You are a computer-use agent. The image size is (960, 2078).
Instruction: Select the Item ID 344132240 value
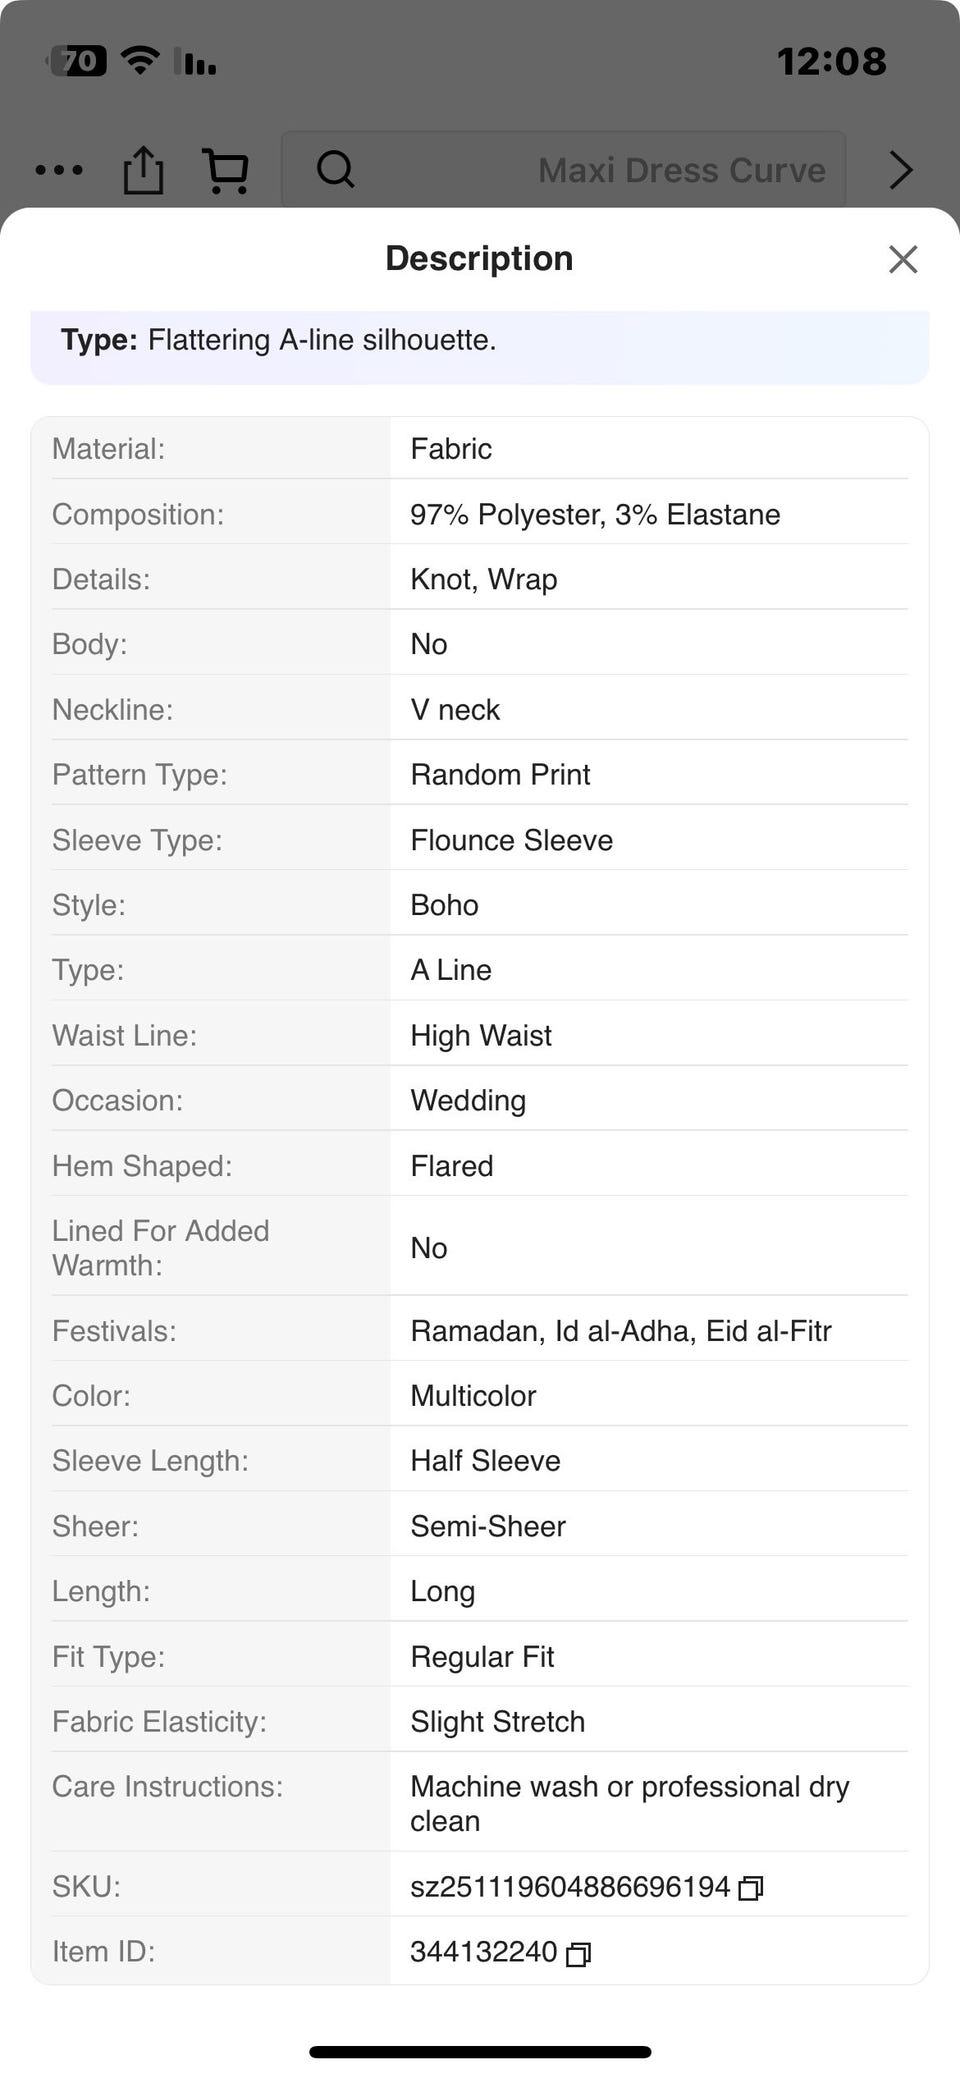click(484, 1952)
